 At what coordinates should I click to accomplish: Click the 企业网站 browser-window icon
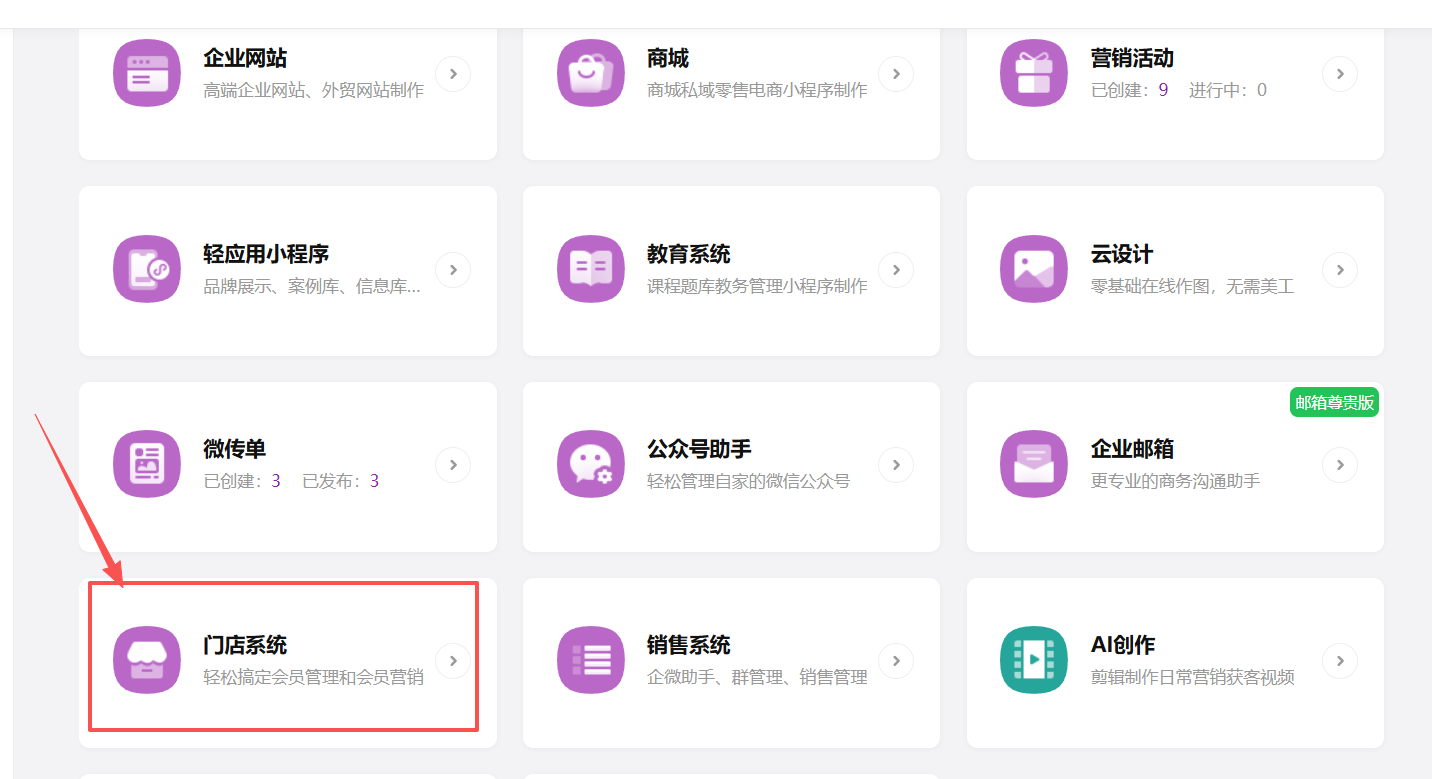pyautogui.click(x=147, y=73)
